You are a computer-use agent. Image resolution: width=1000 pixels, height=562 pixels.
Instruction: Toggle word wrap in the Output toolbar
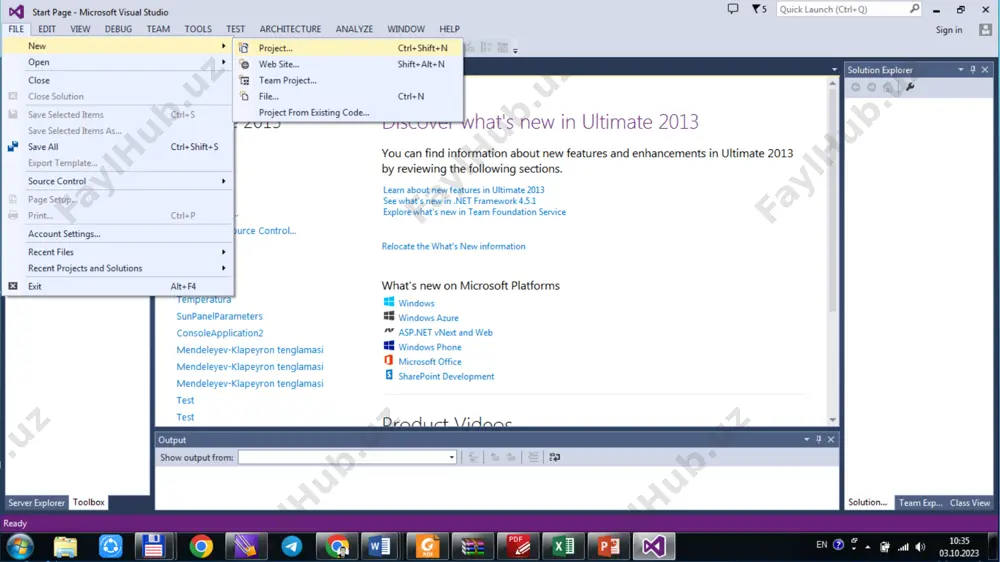[555, 457]
